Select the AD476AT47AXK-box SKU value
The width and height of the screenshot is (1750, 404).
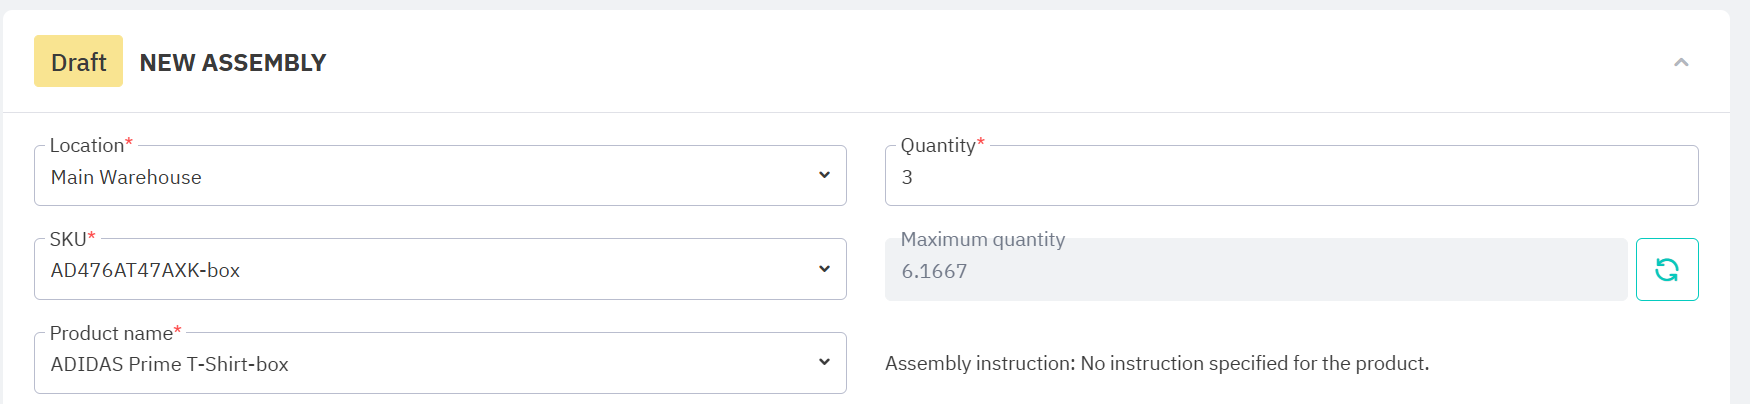click(x=145, y=271)
